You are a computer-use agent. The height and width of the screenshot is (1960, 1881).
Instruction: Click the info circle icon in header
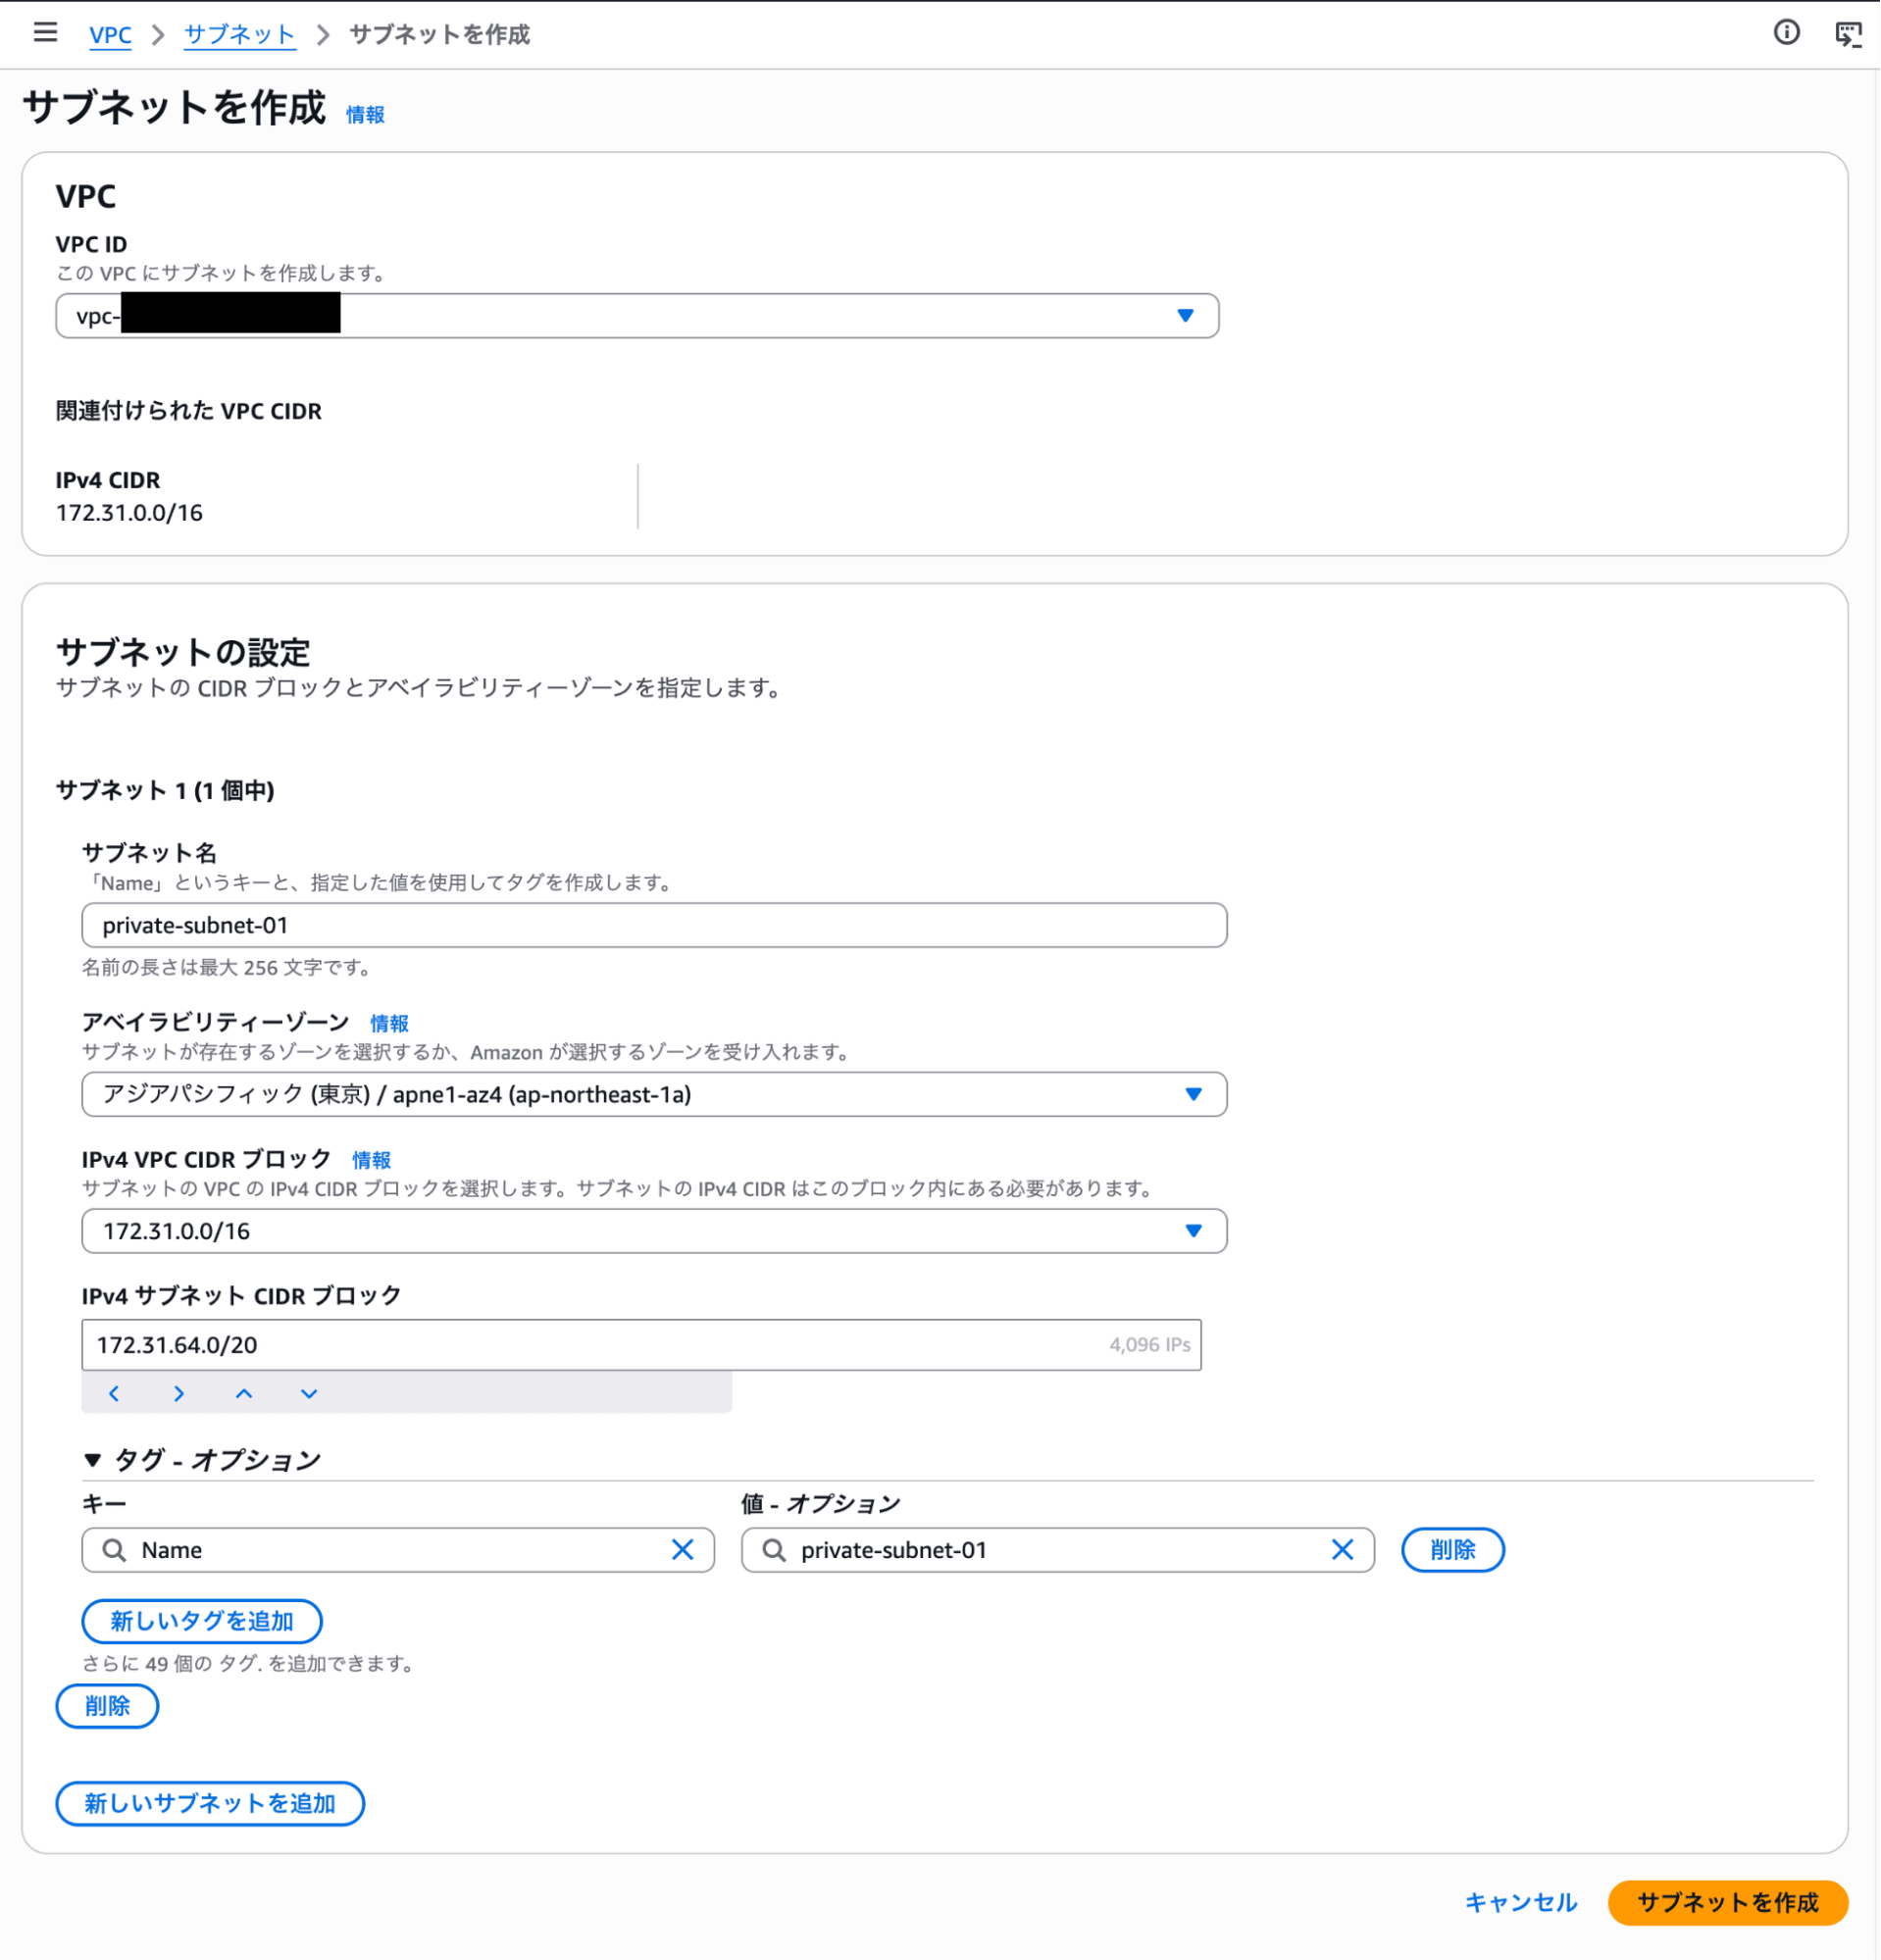[1786, 33]
